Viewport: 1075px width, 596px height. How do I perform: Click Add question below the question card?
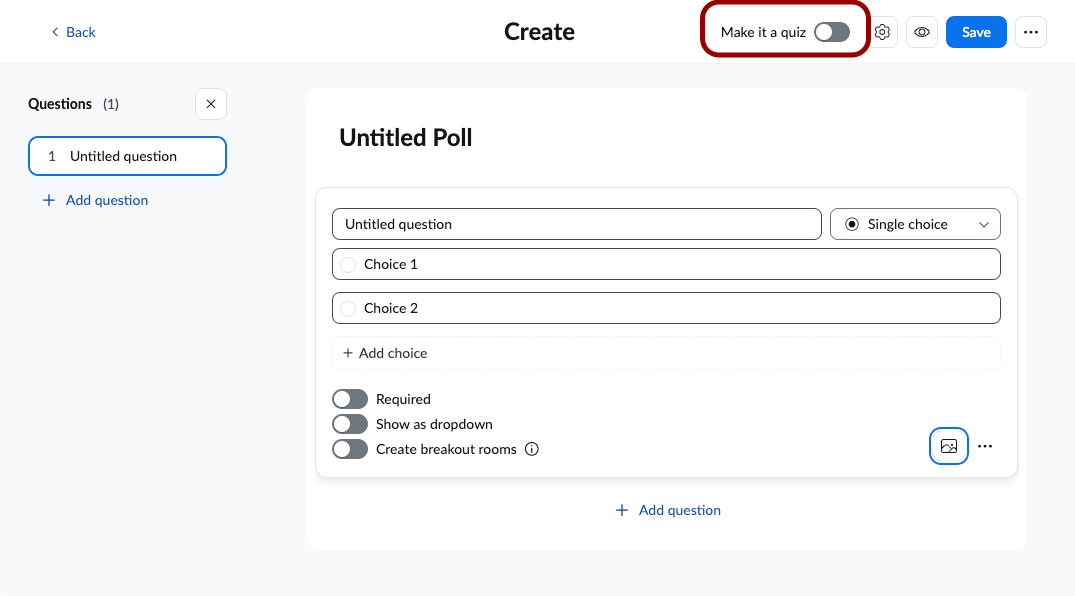pyautogui.click(x=667, y=510)
